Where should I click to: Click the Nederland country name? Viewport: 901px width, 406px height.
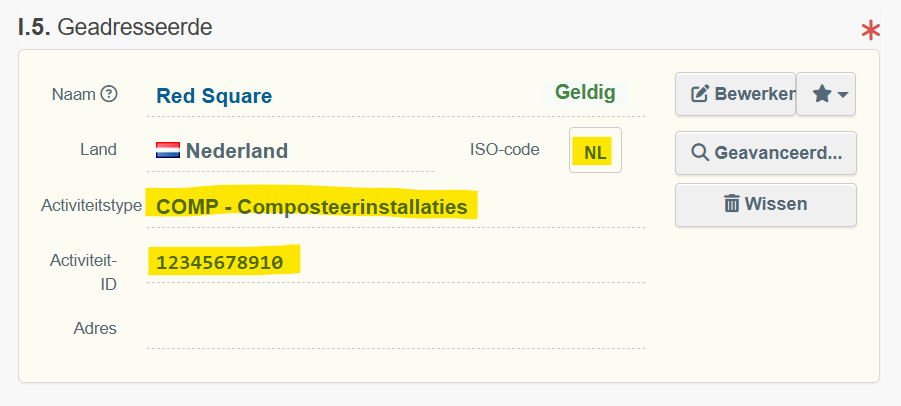(237, 152)
